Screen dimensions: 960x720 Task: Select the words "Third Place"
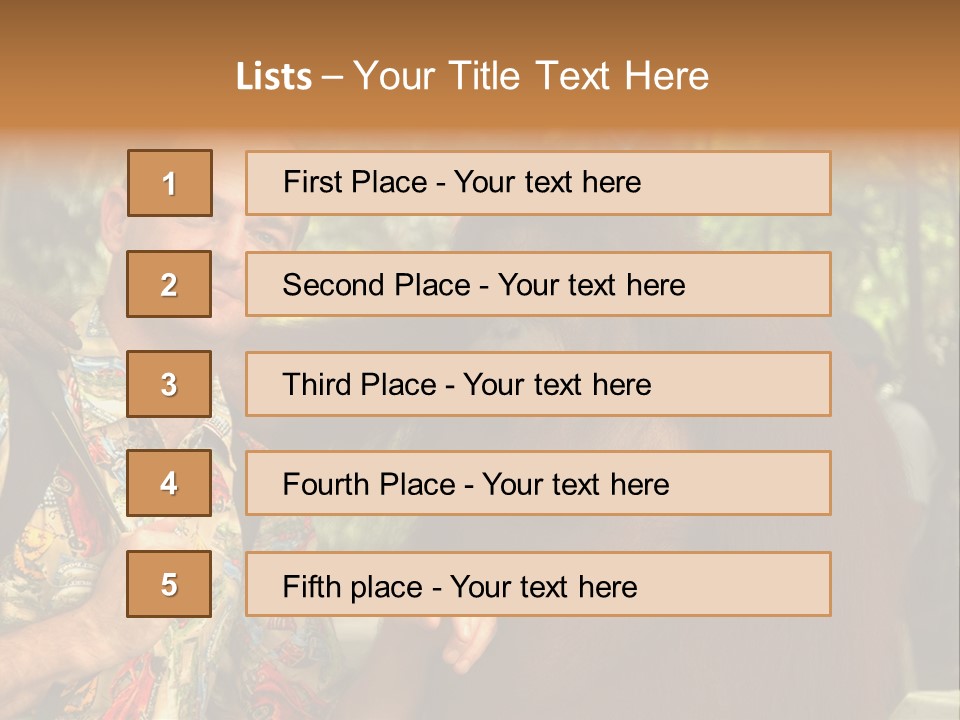359,385
